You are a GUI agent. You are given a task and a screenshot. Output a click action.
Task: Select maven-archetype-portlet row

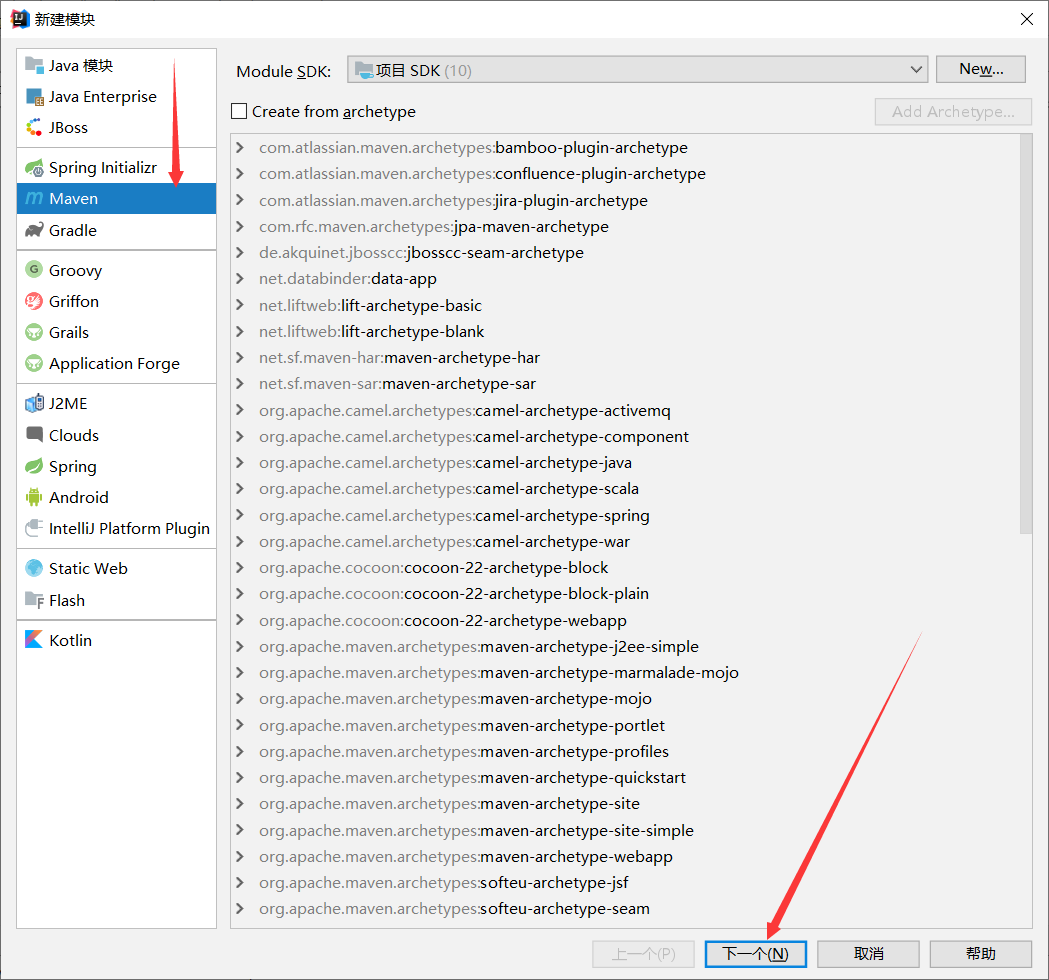[x=625, y=725]
